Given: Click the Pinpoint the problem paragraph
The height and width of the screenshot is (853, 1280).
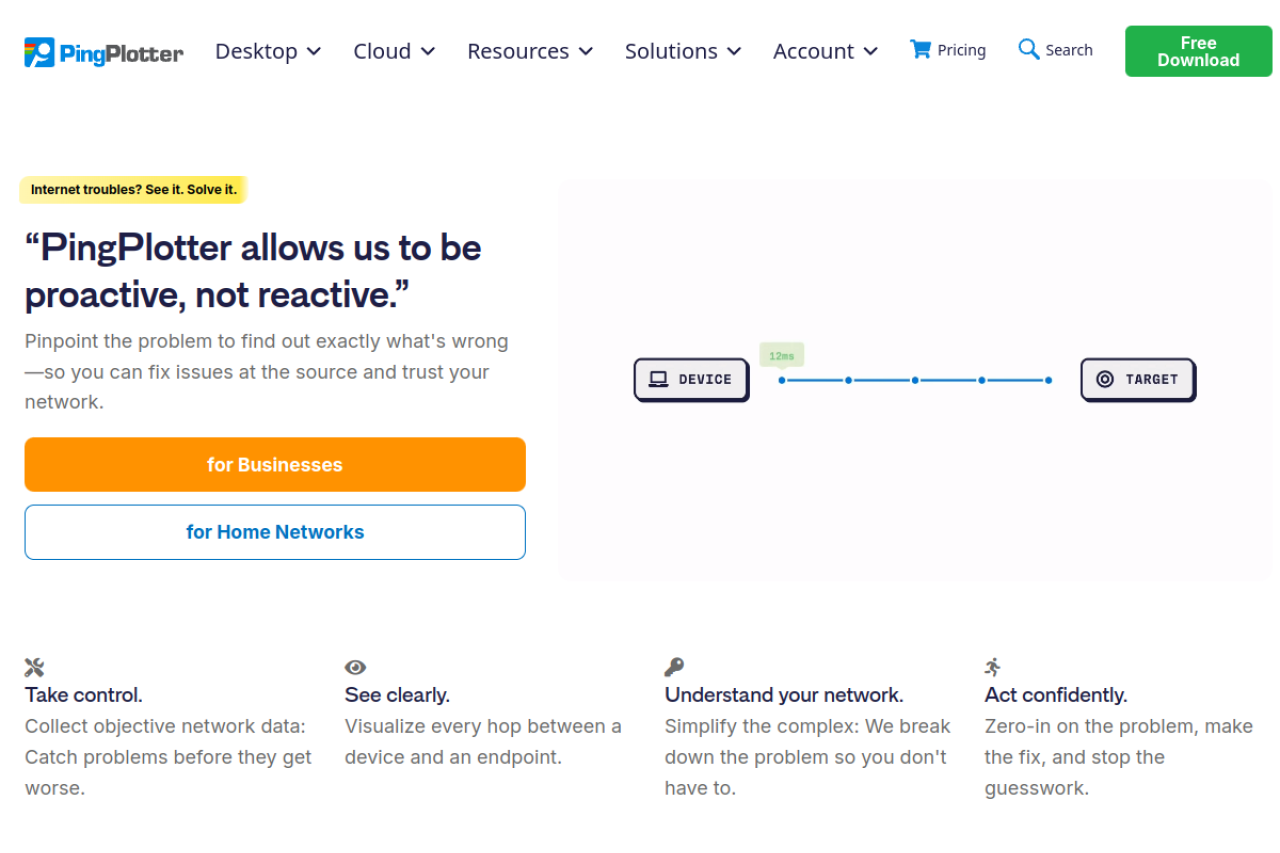Looking at the screenshot, I should coord(267,372).
